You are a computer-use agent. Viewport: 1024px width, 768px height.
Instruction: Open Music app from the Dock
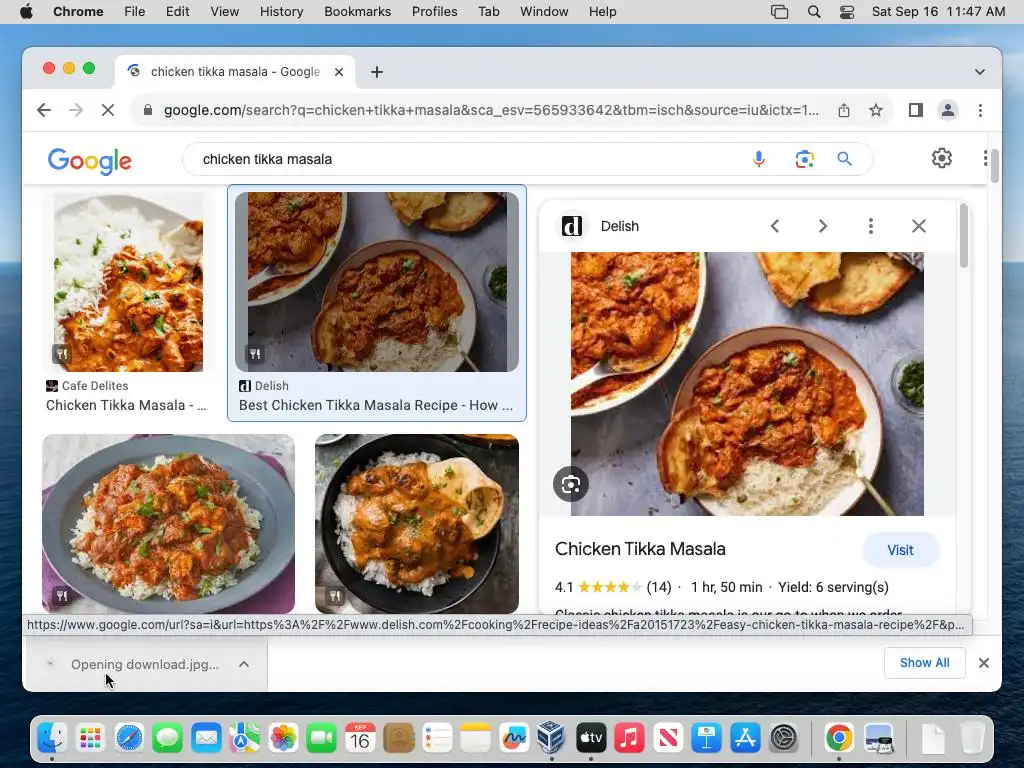tap(630, 738)
